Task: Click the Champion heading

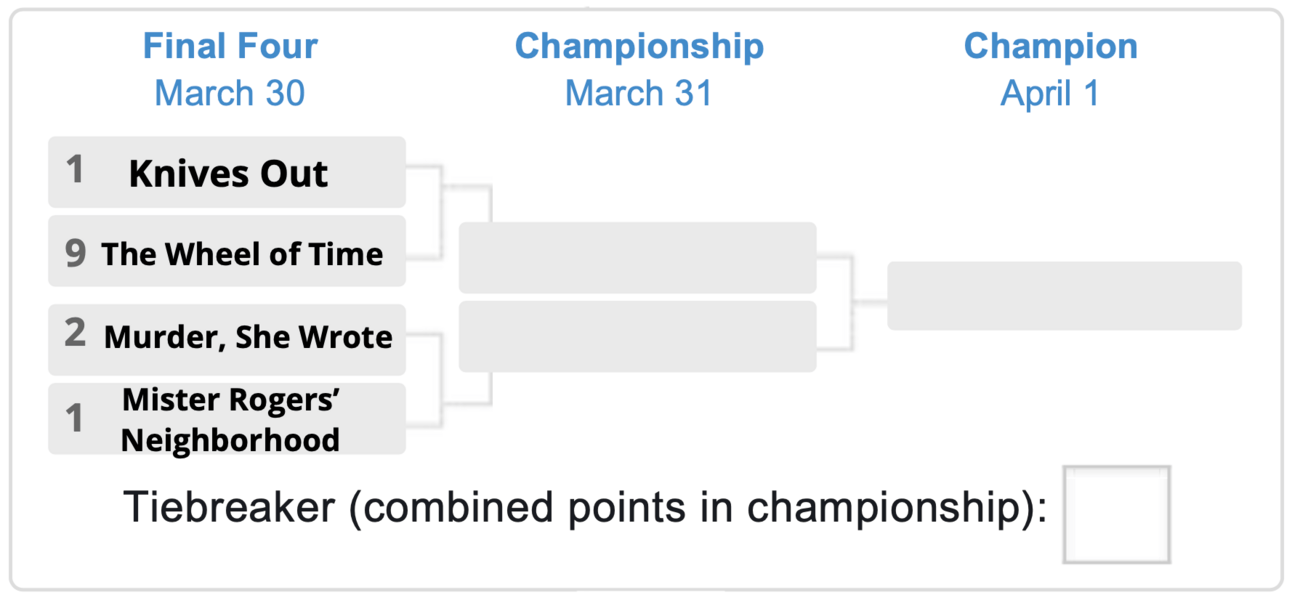Action: (x=1050, y=46)
